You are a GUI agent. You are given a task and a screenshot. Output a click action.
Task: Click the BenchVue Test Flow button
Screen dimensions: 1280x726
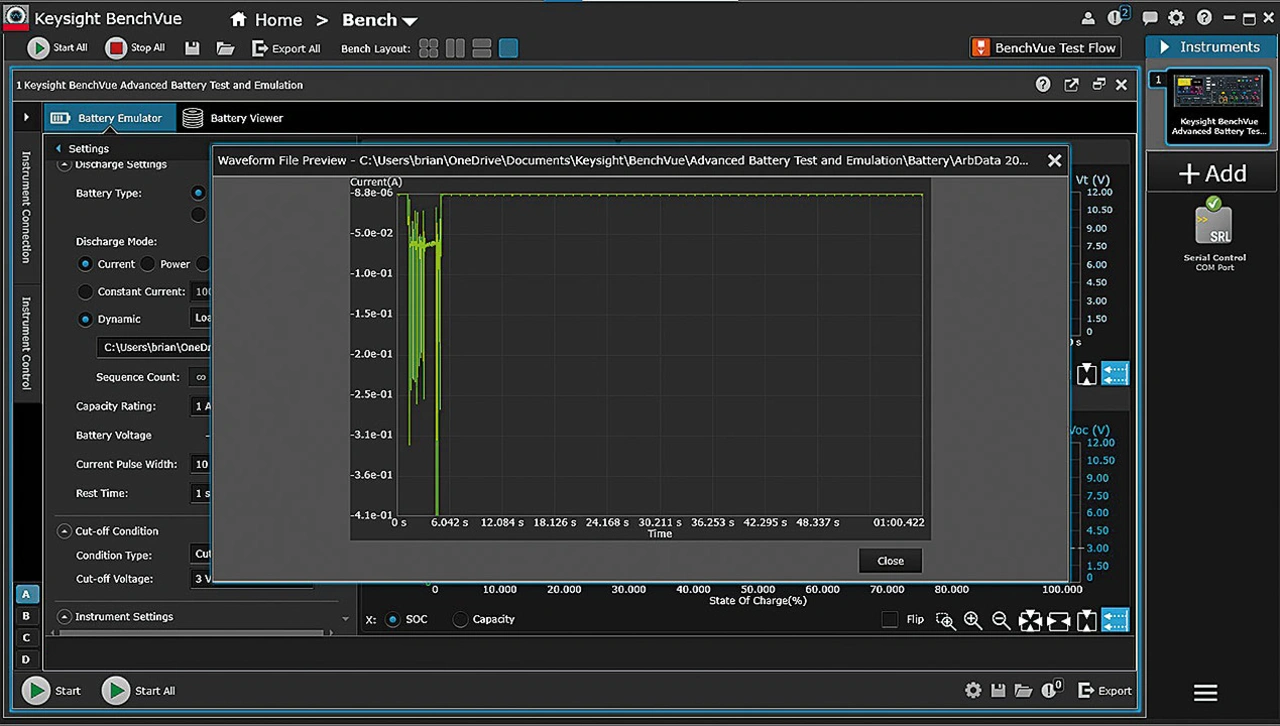1044,48
